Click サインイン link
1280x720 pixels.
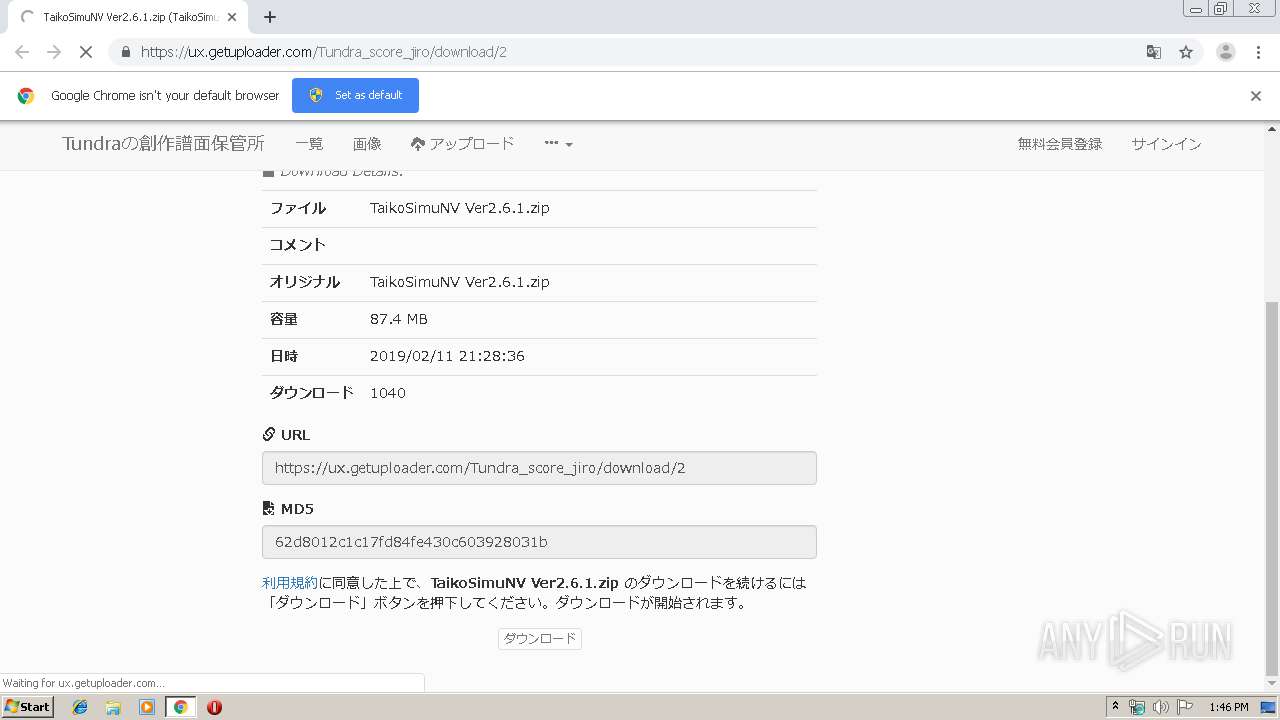click(x=1166, y=144)
